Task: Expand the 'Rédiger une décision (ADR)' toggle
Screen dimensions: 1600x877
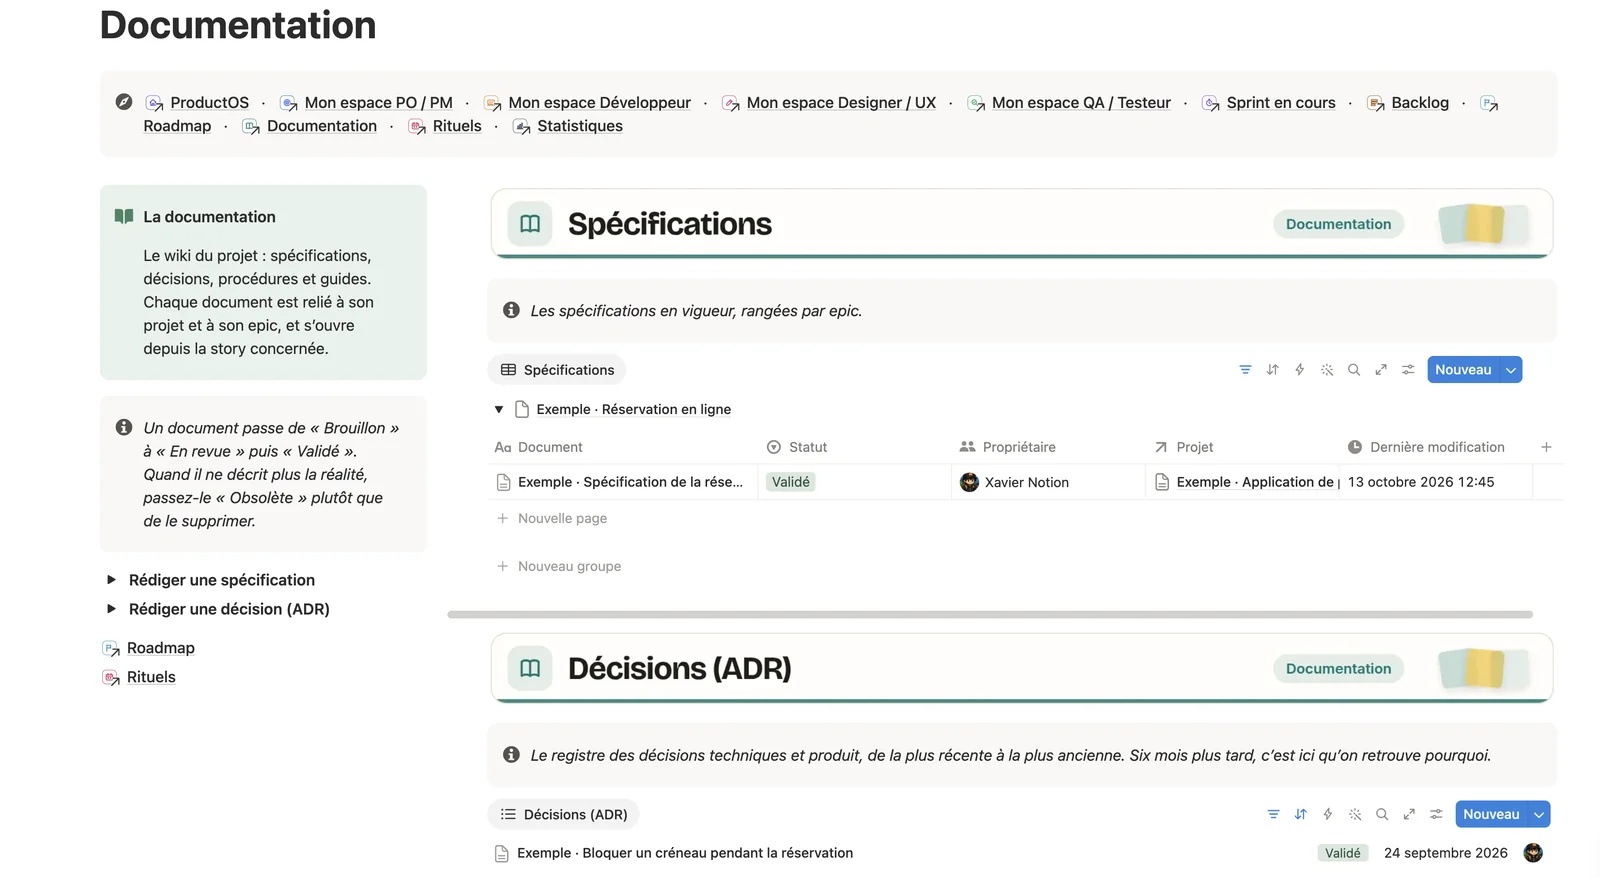Action: click(111, 609)
